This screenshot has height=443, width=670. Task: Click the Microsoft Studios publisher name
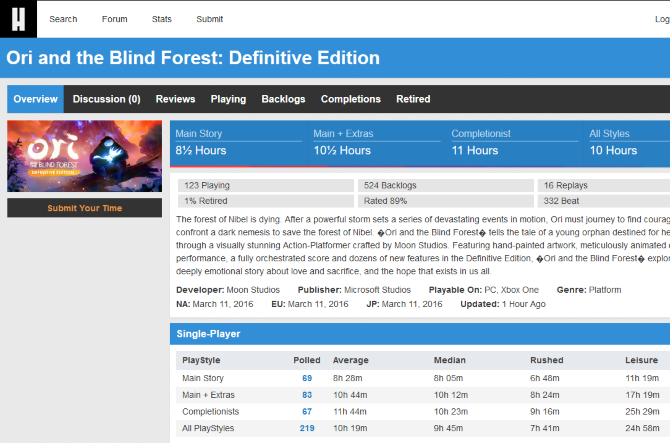pos(377,290)
